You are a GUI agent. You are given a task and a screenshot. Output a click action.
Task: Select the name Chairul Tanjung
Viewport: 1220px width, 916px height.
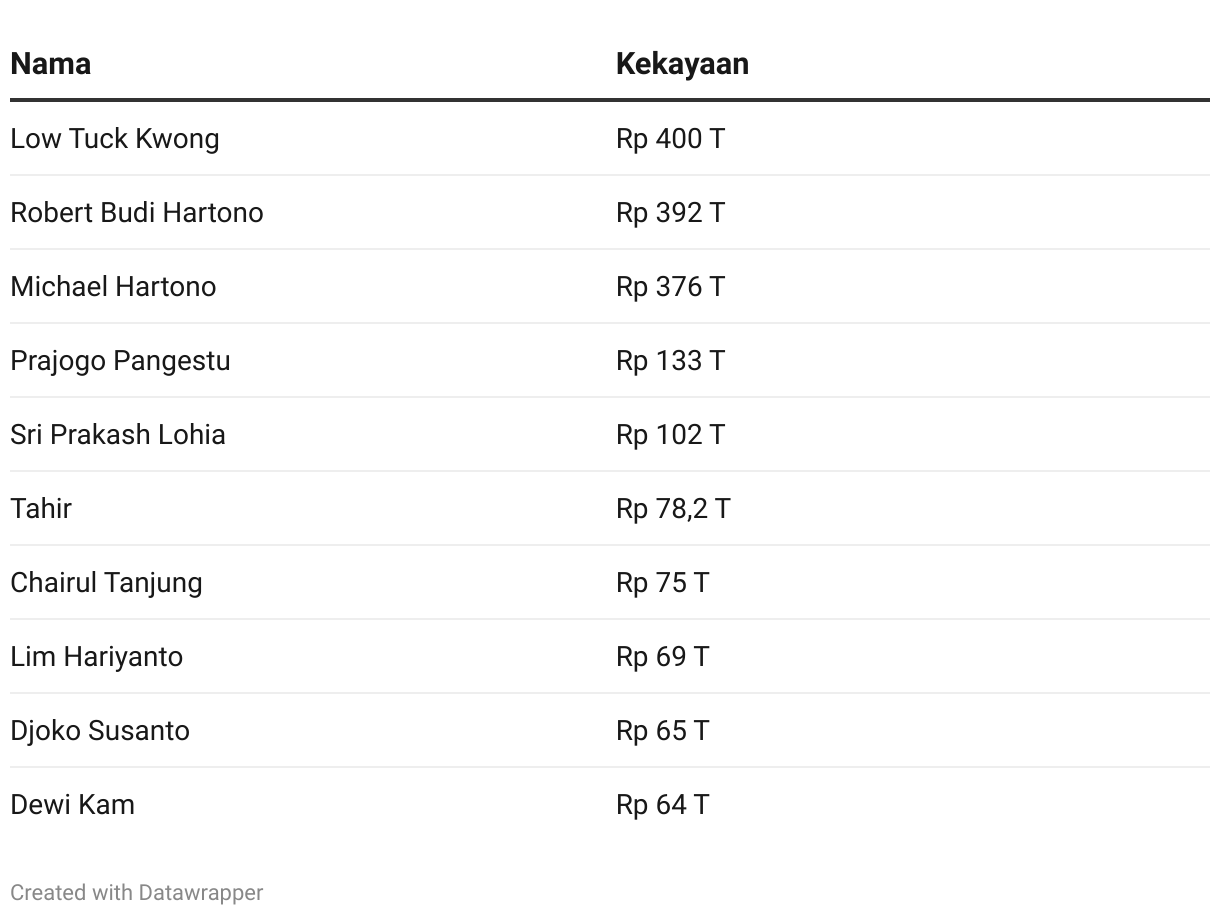pos(106,582)
